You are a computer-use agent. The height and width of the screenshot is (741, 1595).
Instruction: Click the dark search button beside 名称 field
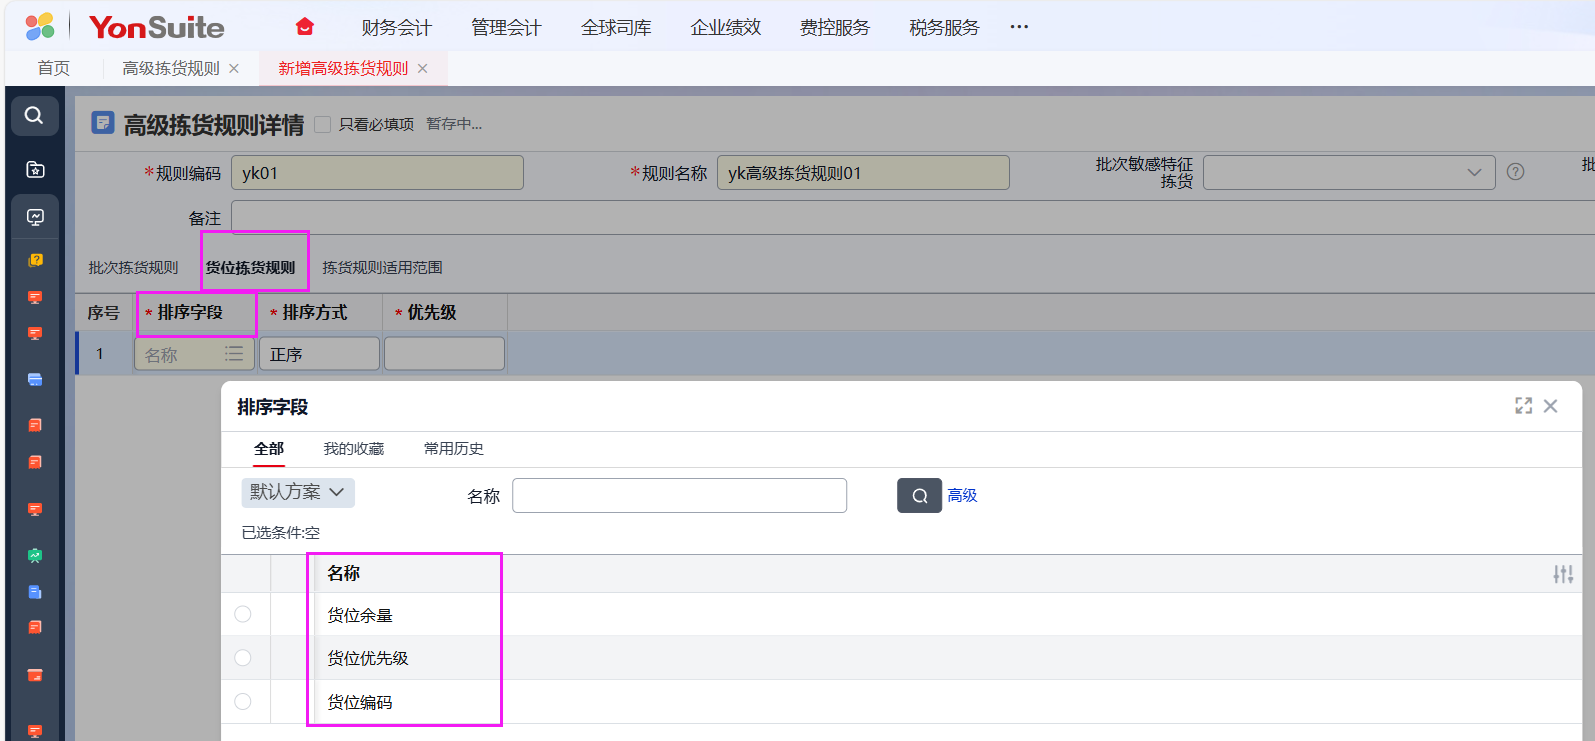[x=919, y=495]
